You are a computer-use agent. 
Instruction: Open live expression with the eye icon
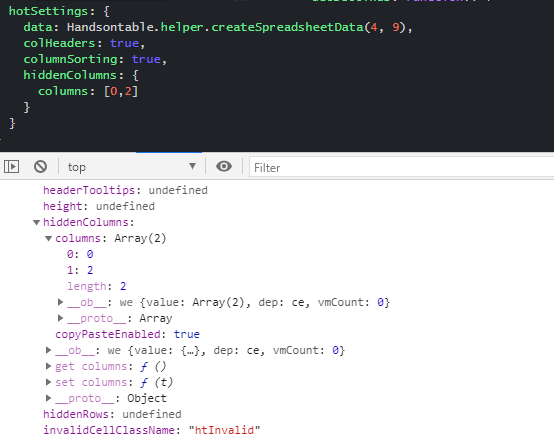click(x=224, y=166)
